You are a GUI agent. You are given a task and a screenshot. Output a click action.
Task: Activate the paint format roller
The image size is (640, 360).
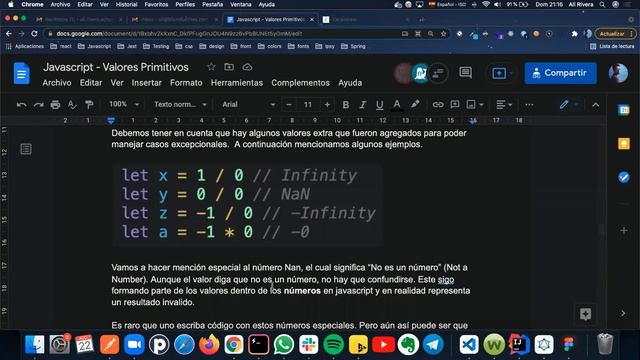(x=89, y=105)
